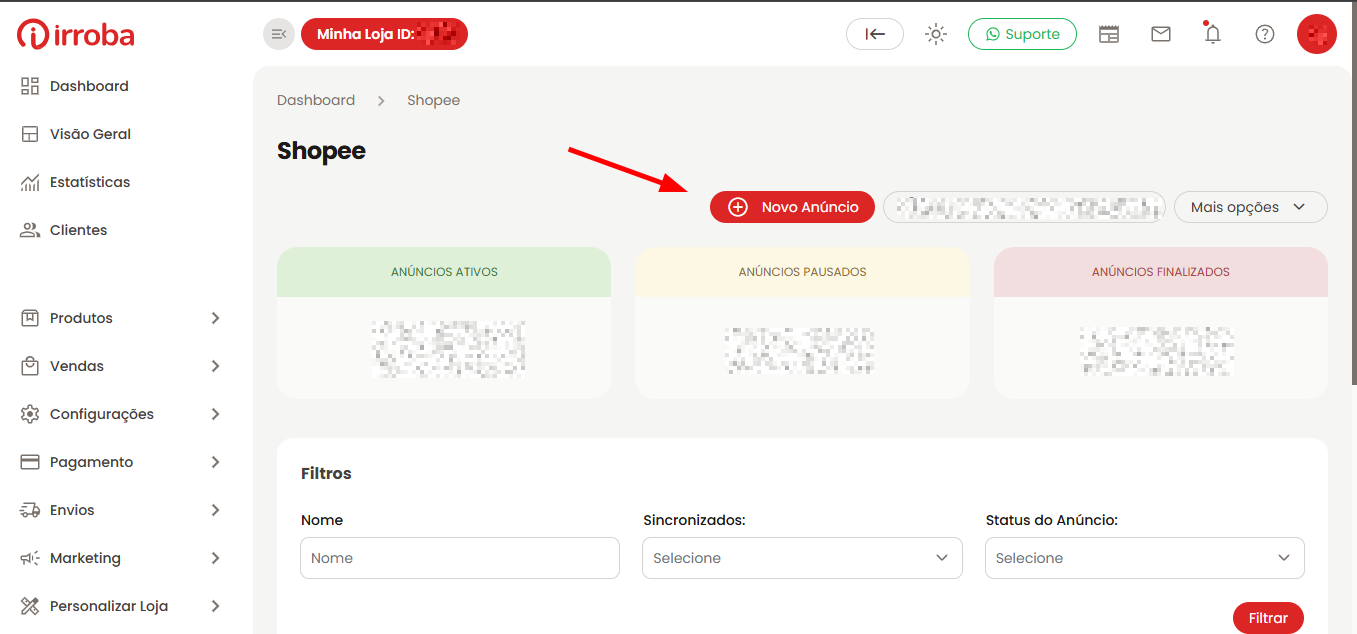Expand the Personalizar Loja submenu chevron
This screenshot has width=1357, height=634.
(x=215, y=606)
